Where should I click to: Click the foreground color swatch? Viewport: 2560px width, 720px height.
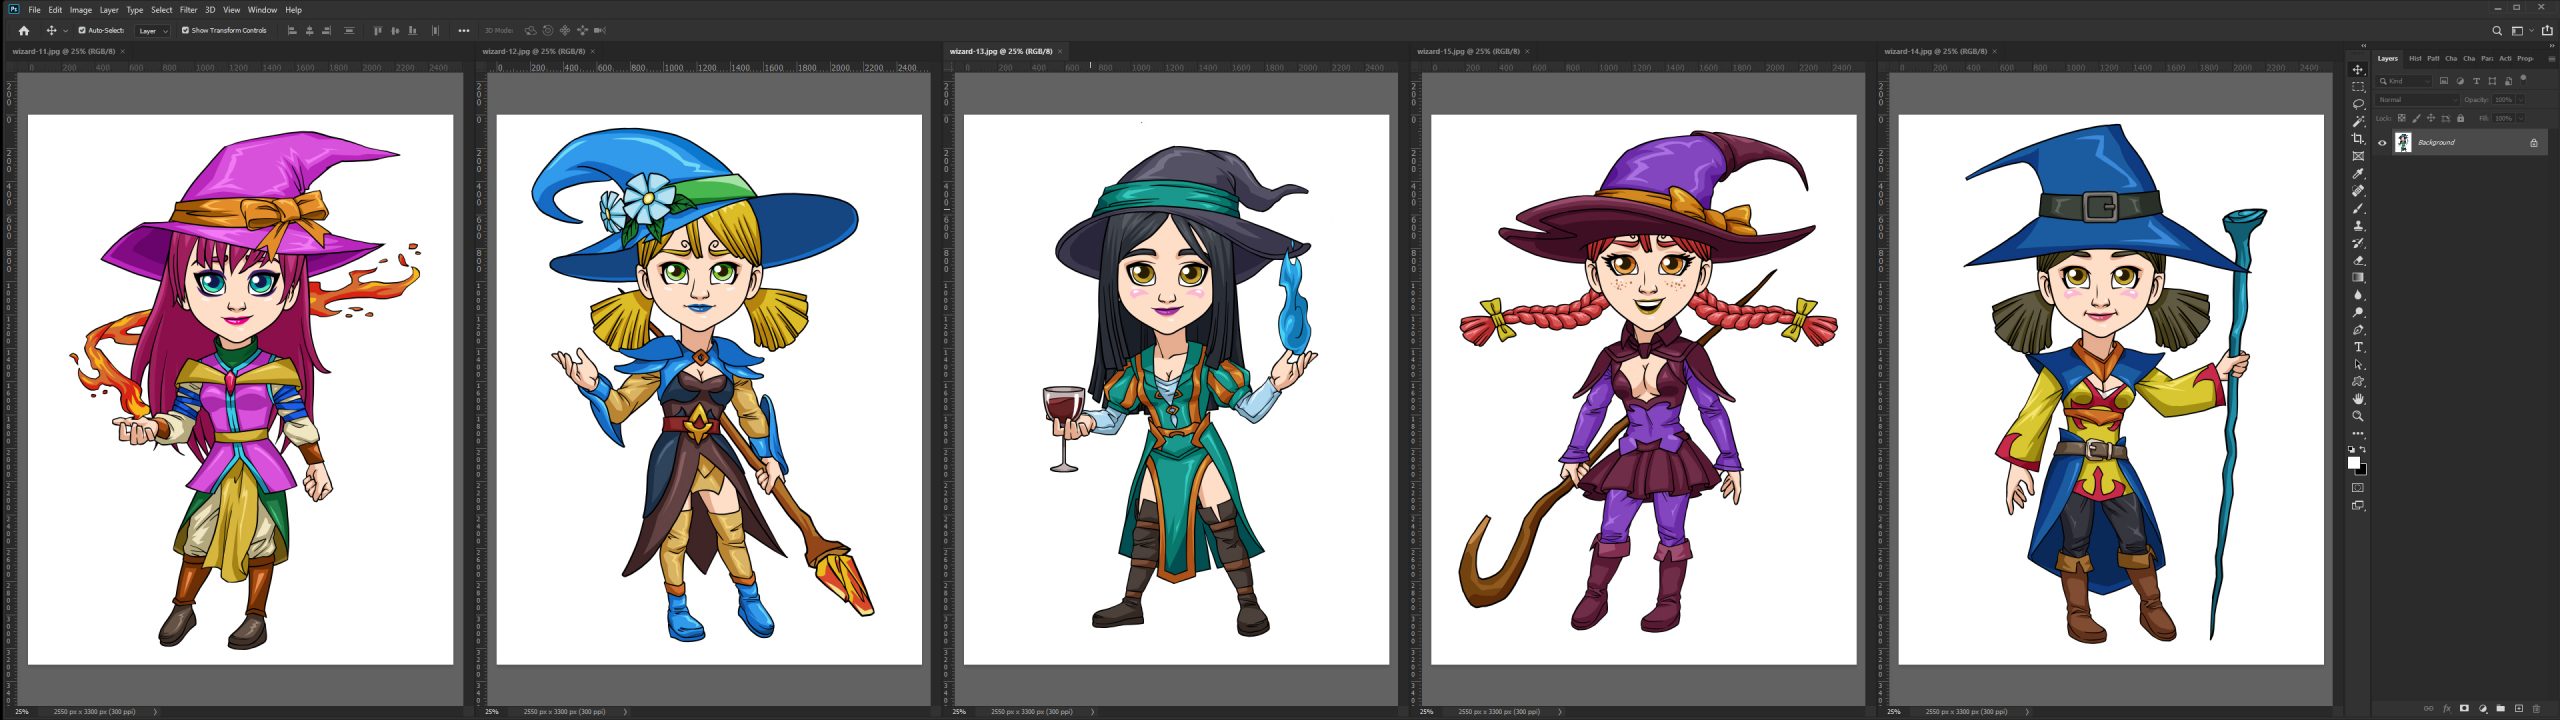(x=2354, y=462)
